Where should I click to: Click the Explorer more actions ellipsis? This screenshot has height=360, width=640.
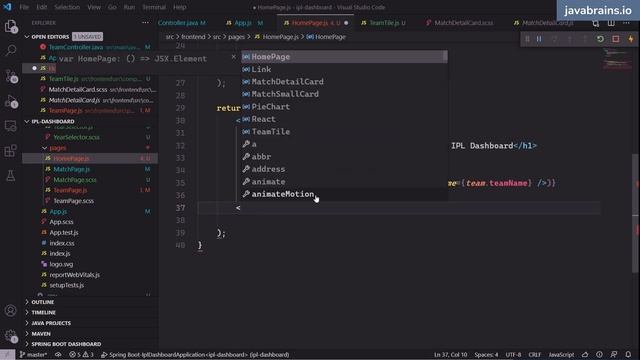(145, 23)
